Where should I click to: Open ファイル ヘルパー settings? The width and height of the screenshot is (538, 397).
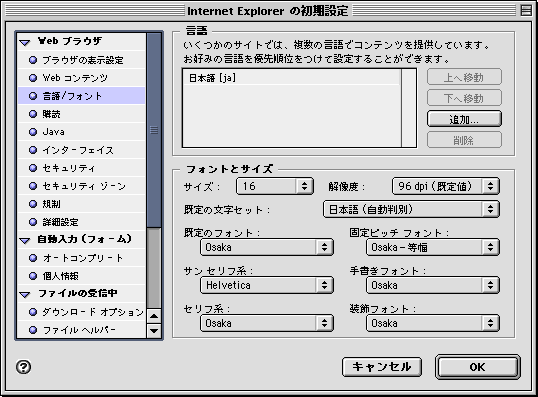point(82,330)
